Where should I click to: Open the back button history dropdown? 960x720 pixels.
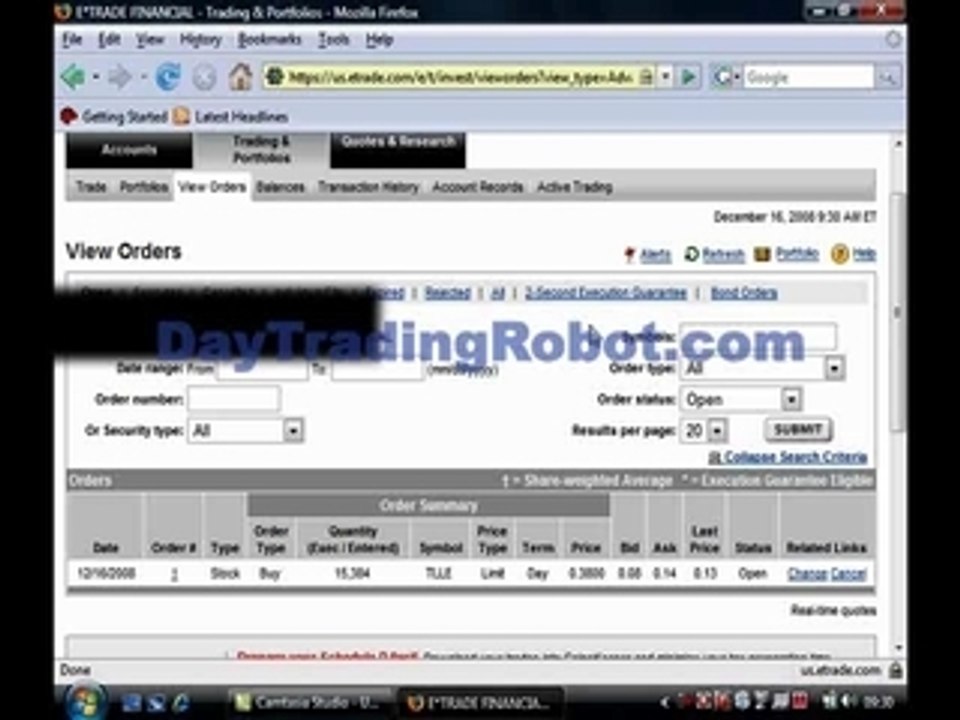pyautogui.click(x=97, y=77)
